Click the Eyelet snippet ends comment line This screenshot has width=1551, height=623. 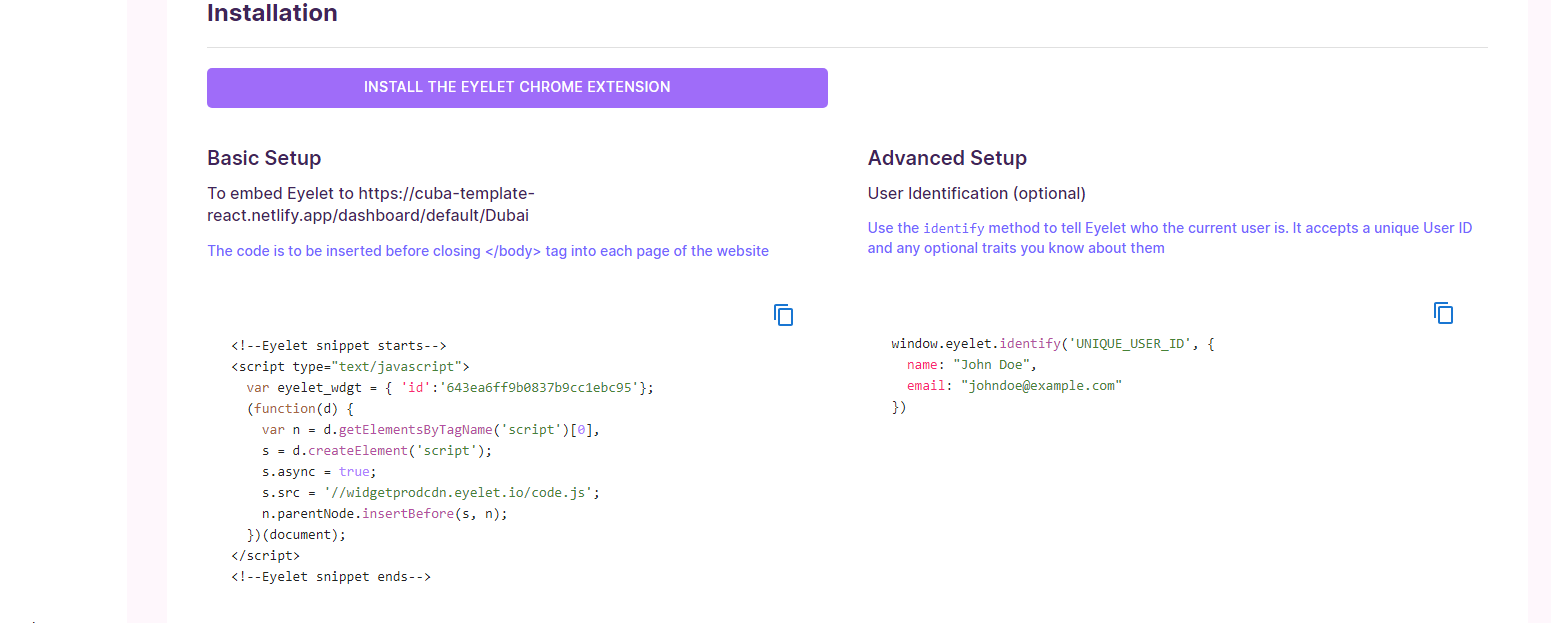coord(330,576)
